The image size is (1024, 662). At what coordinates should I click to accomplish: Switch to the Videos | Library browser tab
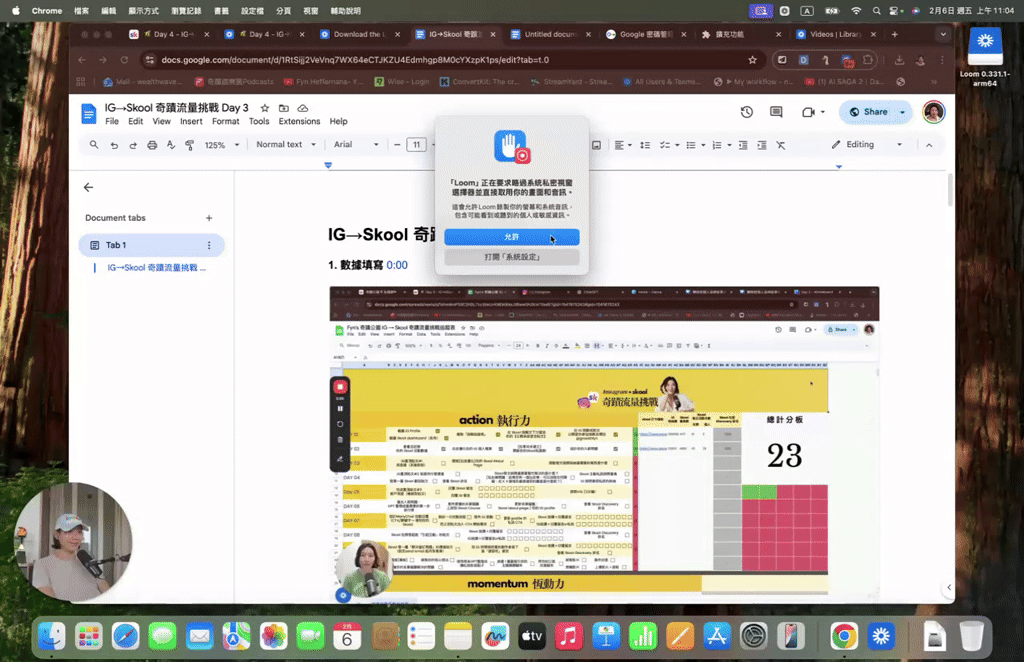(835, 34)
